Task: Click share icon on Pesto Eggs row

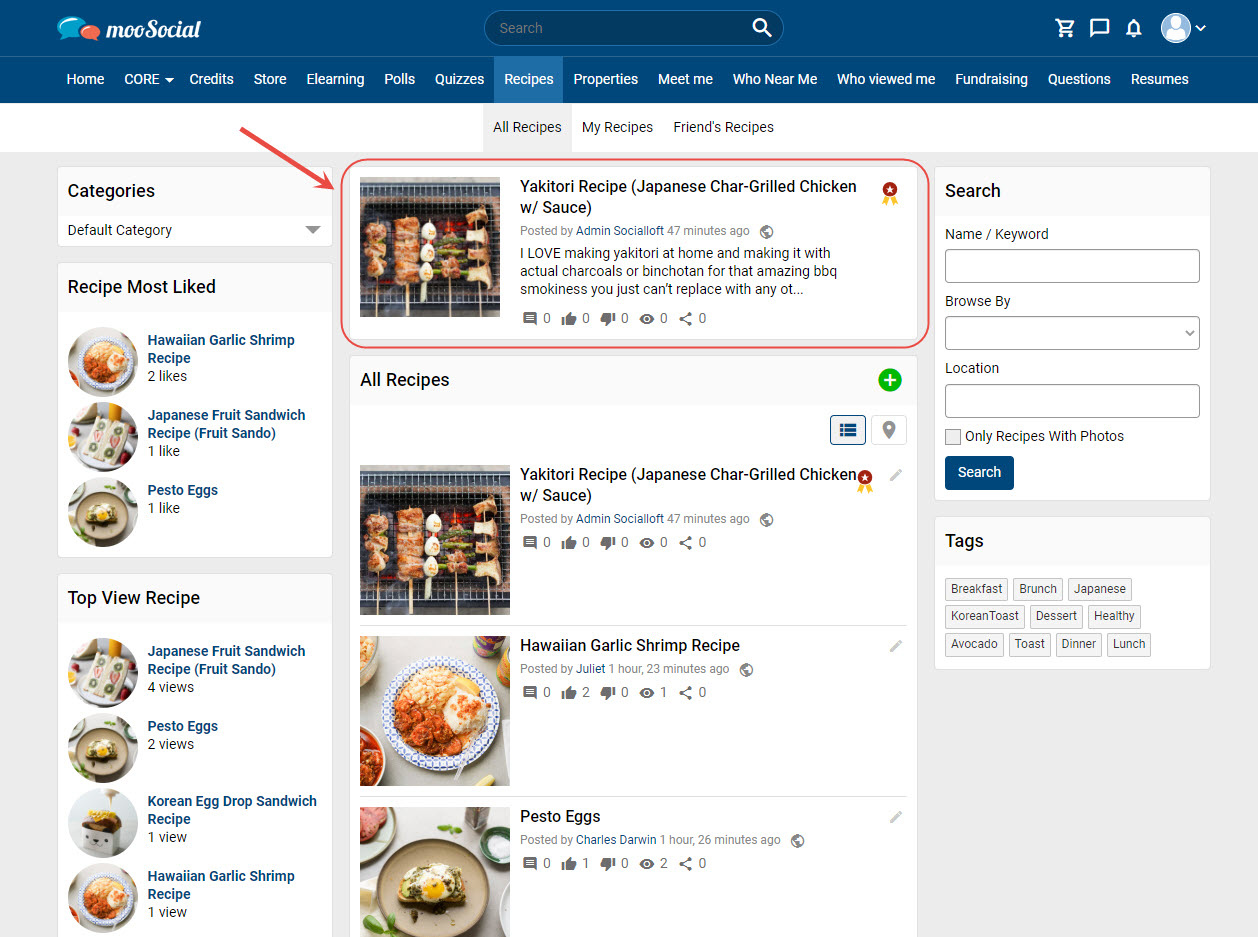Action: coord(686,863)
